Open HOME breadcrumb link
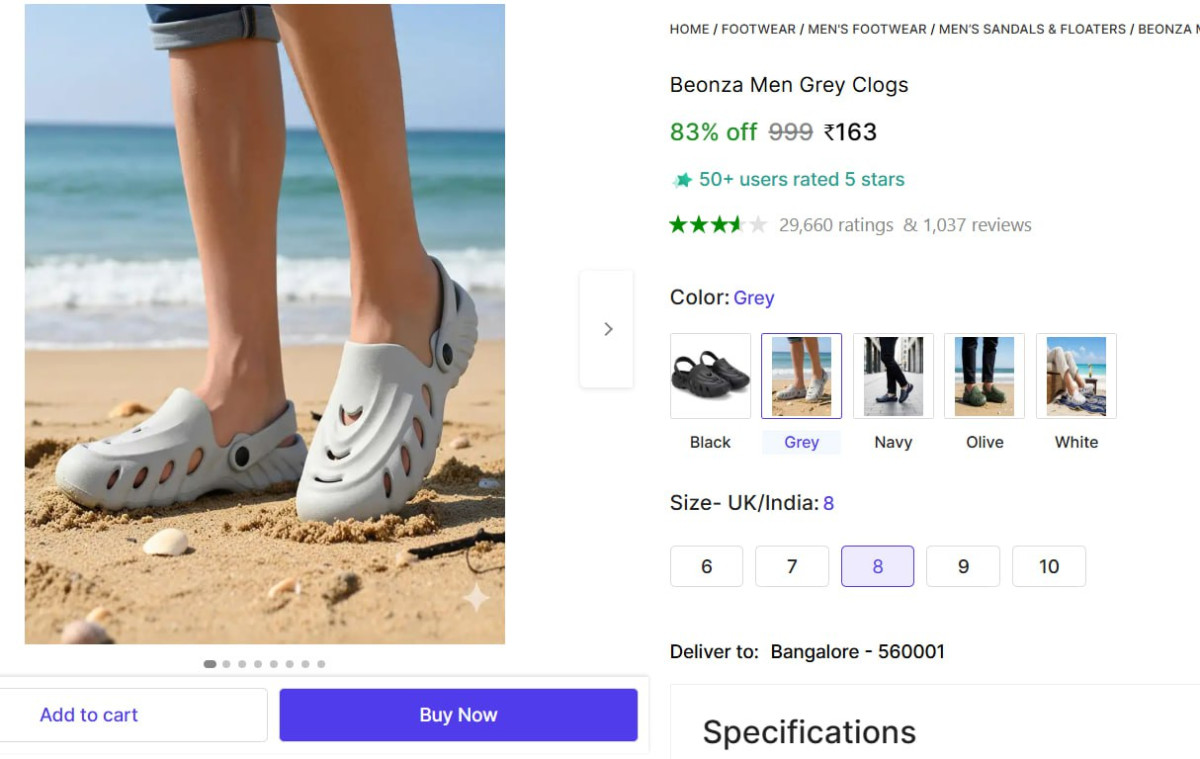The height and width of the screenshot is (759, 1200). pos(689,29)
